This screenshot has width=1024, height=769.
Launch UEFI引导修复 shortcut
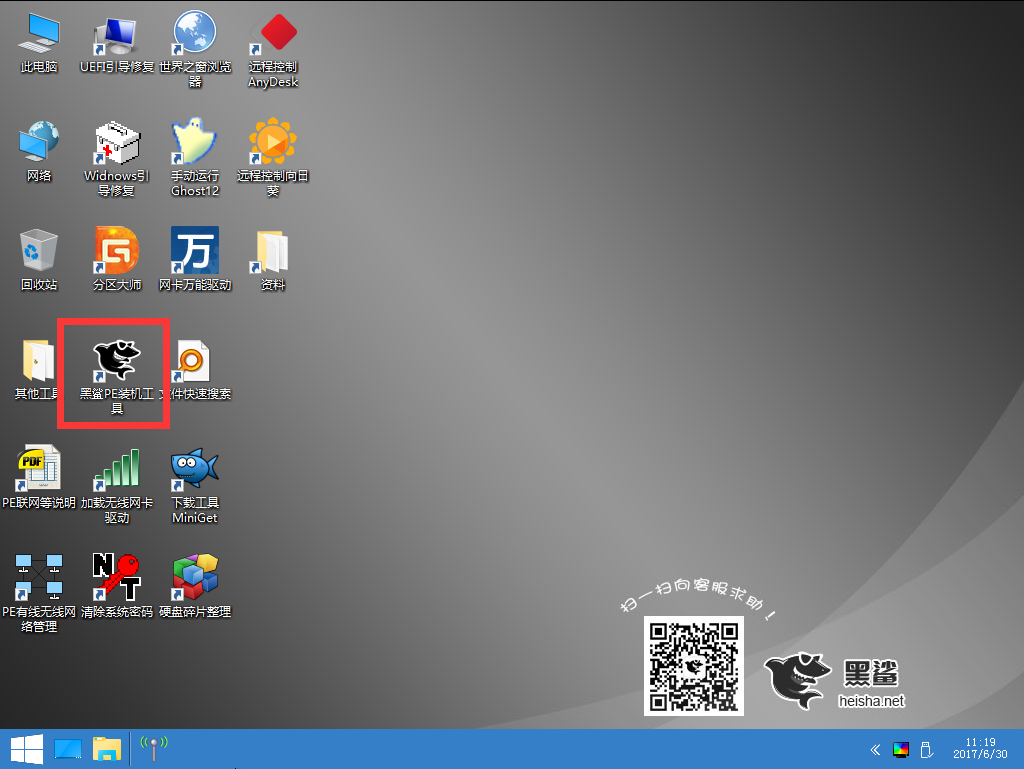click(117, 43)
